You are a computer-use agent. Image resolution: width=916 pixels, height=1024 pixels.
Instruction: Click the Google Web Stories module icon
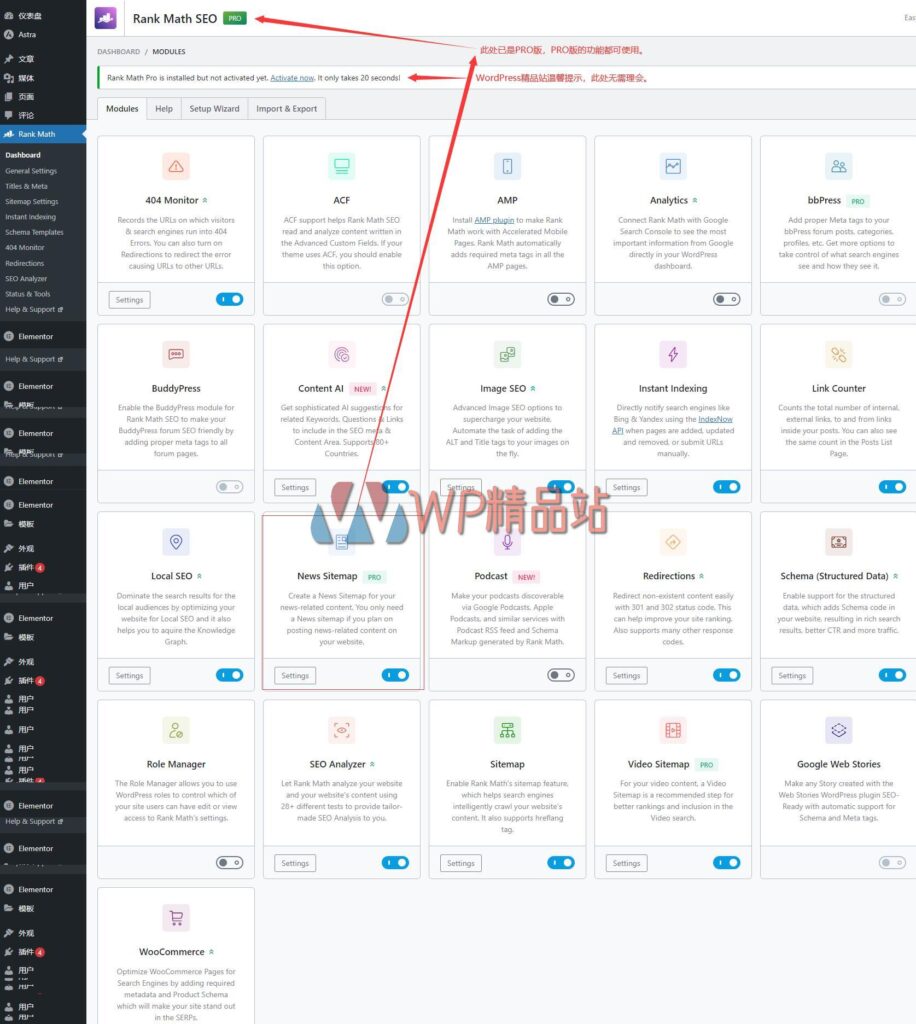(838, 730)
